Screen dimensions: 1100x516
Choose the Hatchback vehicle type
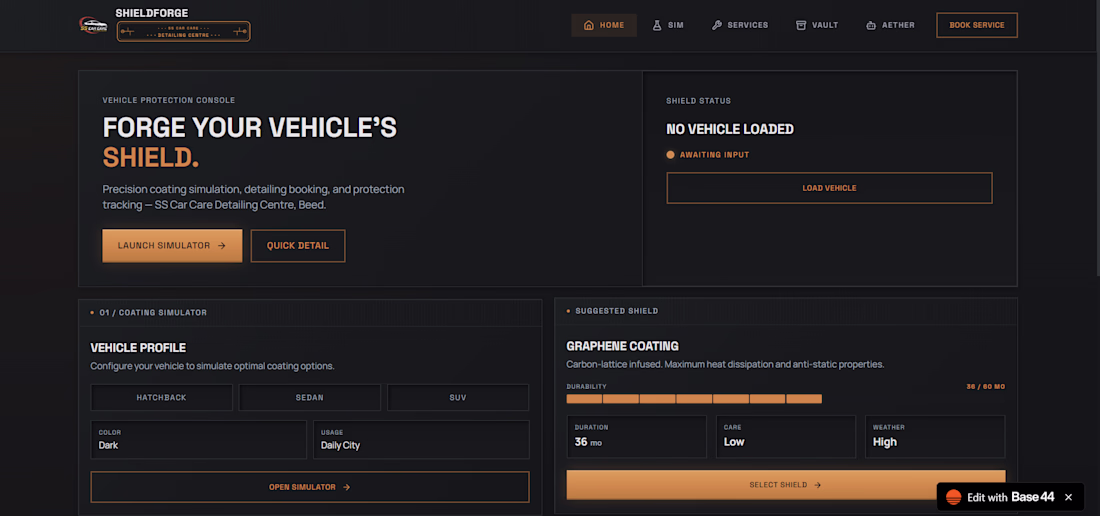(x=161, y=397)
